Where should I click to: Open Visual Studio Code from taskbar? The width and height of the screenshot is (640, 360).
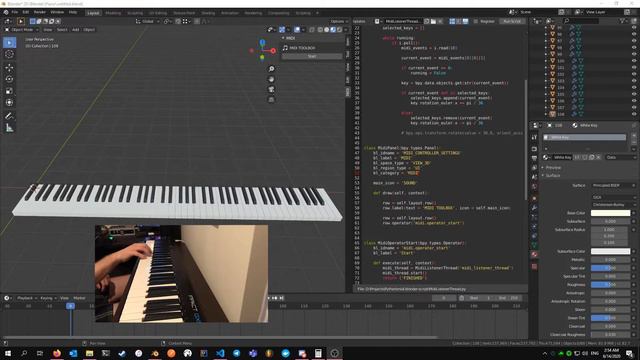[x=220, y=353]
